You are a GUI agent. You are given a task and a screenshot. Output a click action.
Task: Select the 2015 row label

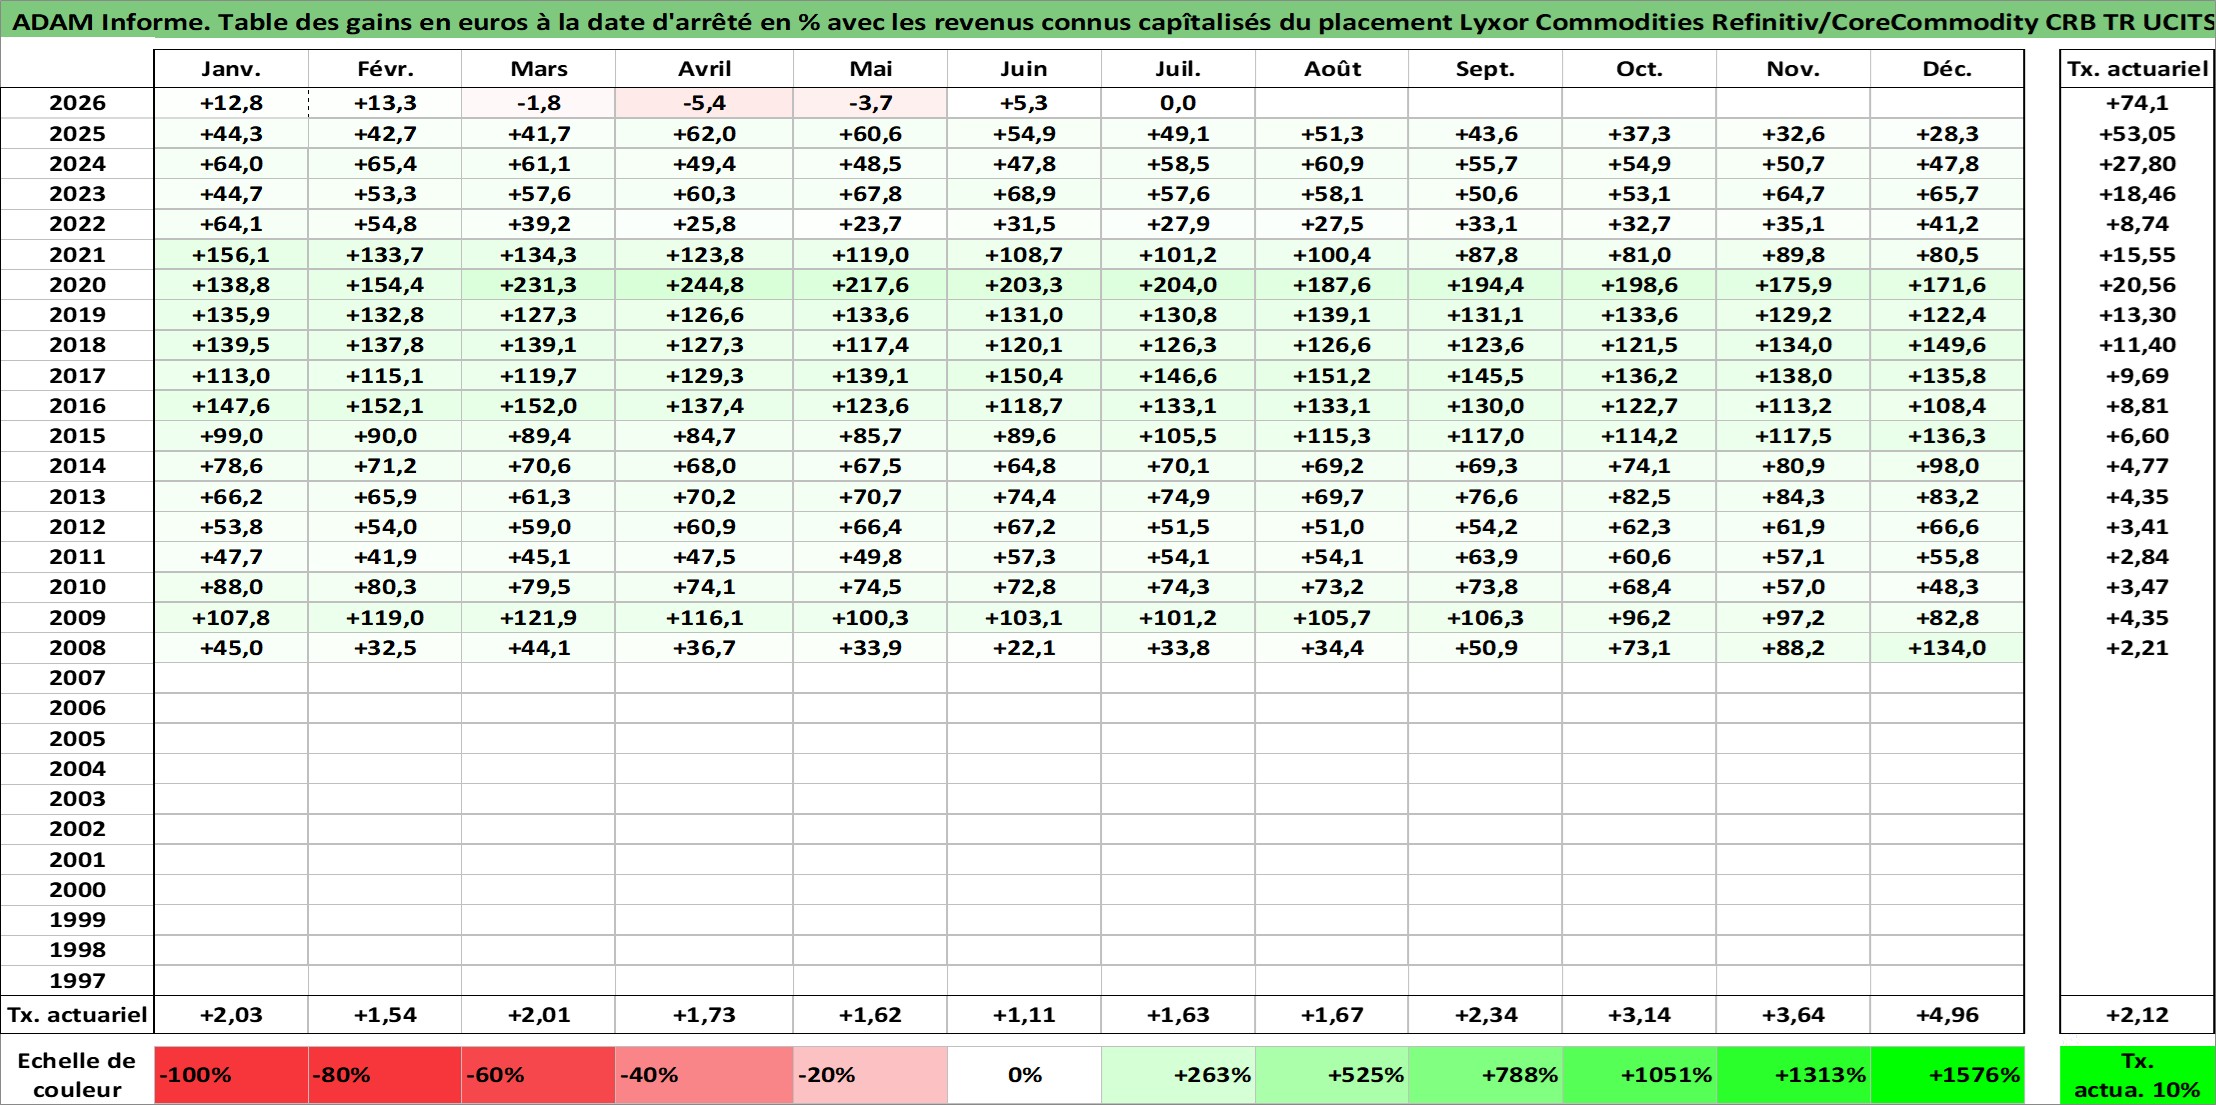click(77, 436)
